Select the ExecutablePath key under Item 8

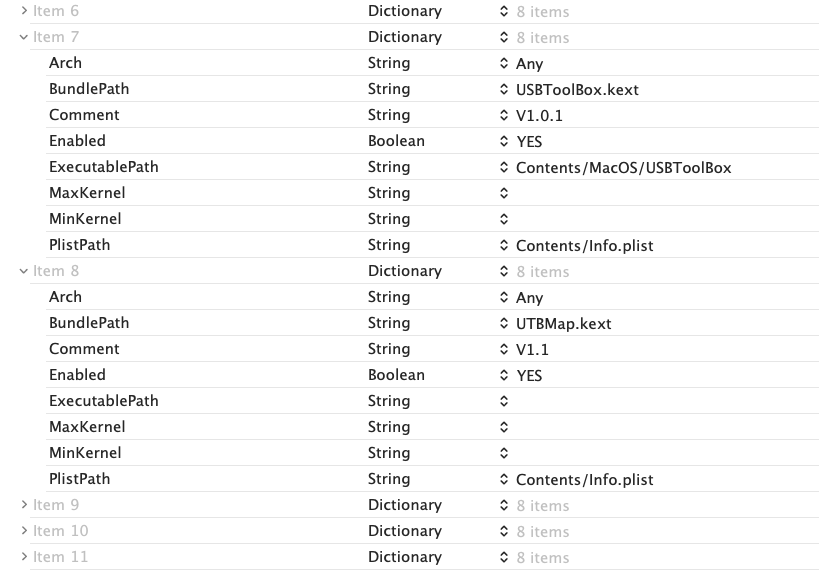[104, 401]
